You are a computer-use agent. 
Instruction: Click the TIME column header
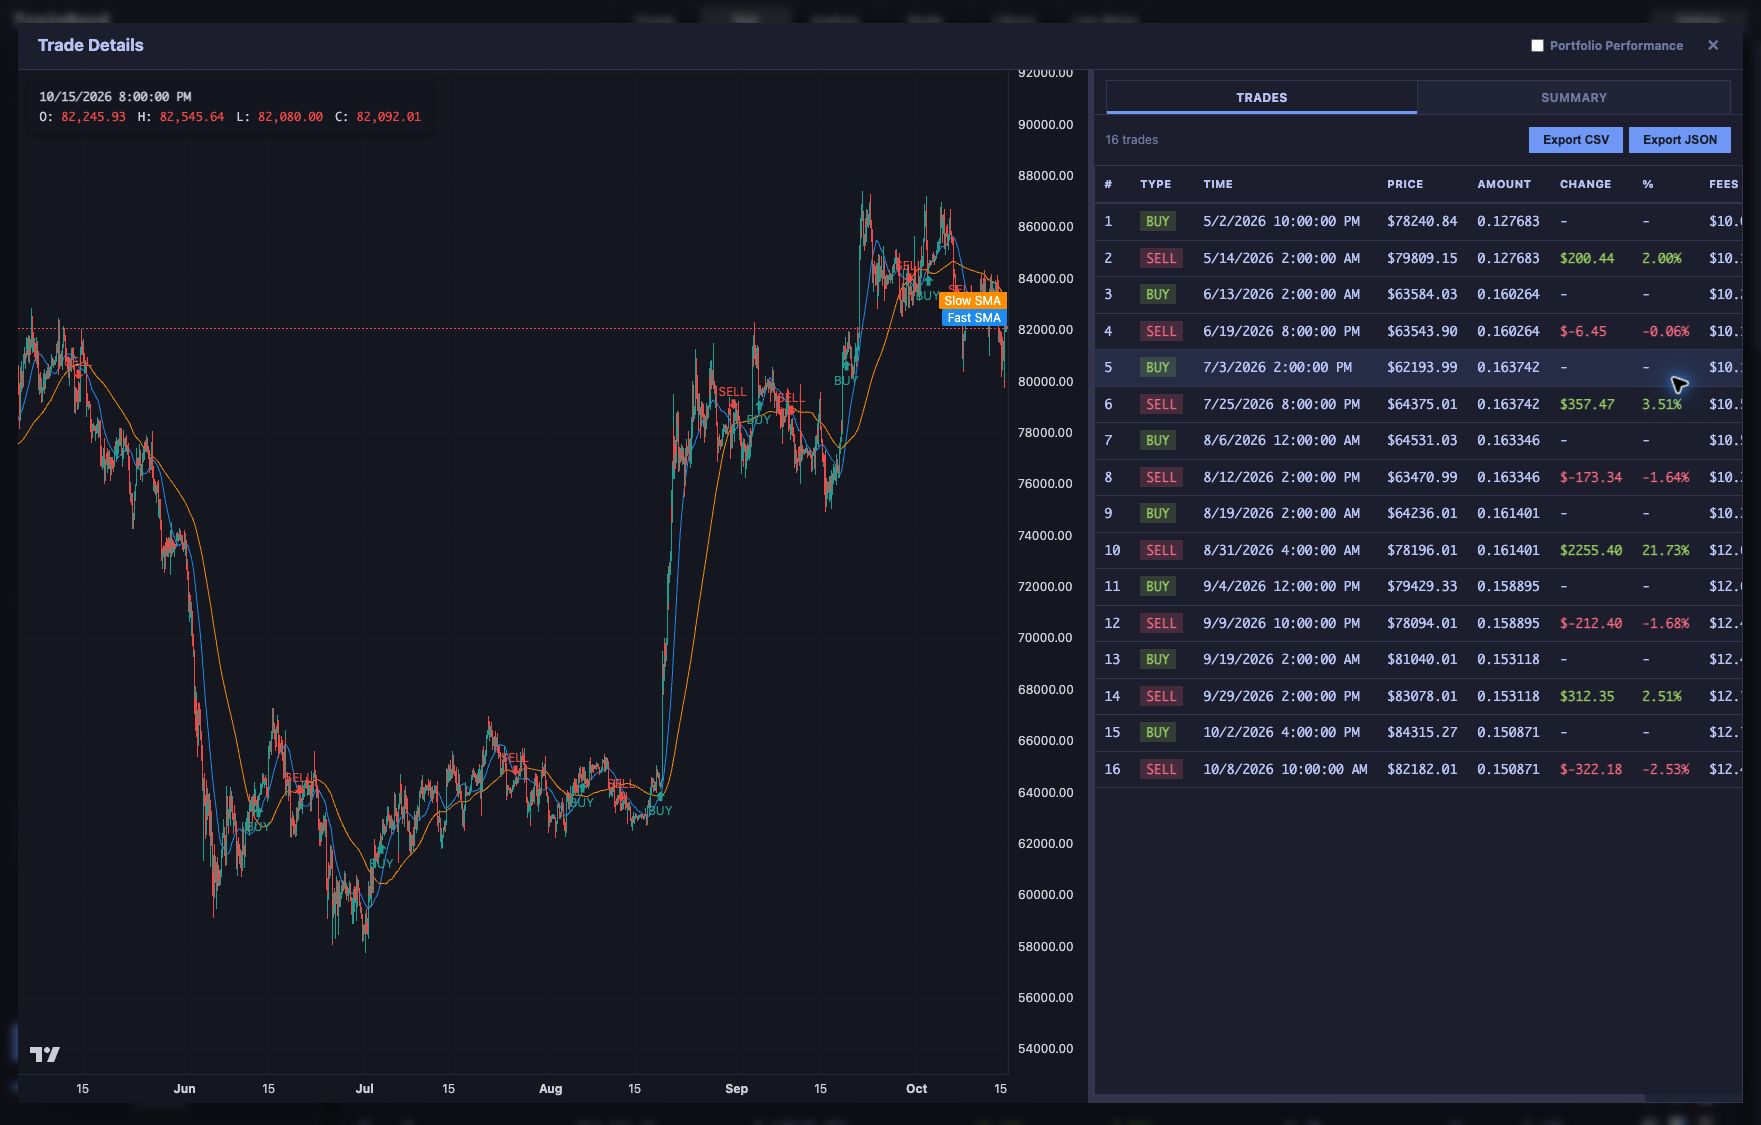1218,184
